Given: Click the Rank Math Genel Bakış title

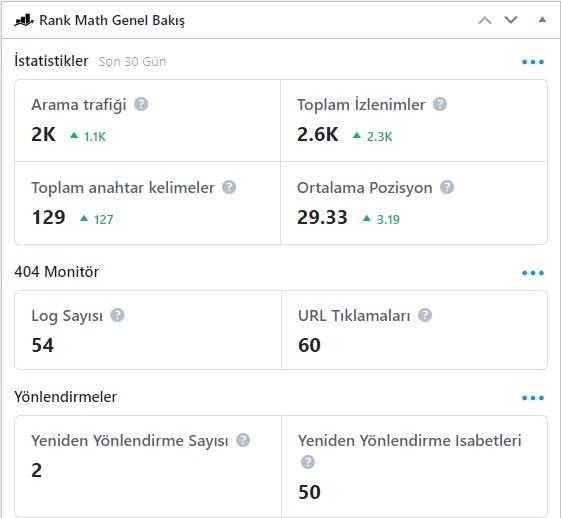Looking at the screenshot, I should point(112,20).
